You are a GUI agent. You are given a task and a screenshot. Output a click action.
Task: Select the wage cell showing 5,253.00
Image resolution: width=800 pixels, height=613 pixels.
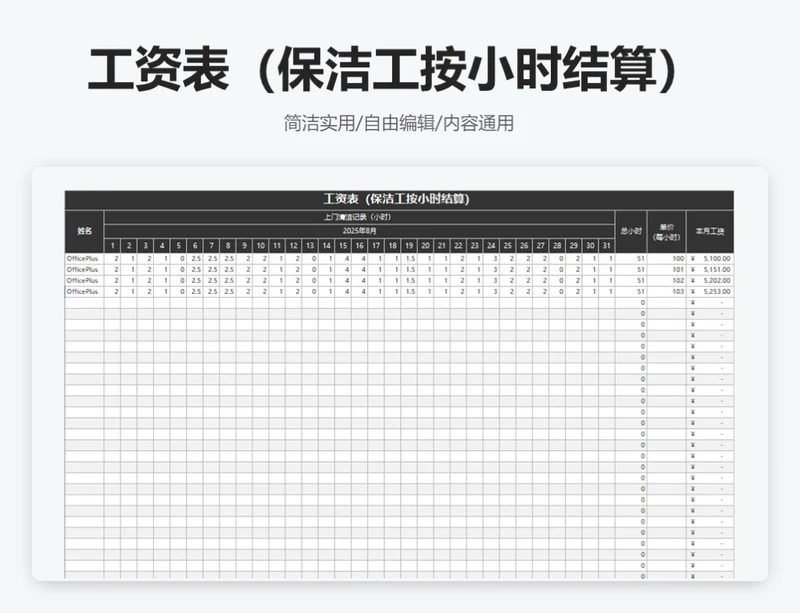click(710, 291)
